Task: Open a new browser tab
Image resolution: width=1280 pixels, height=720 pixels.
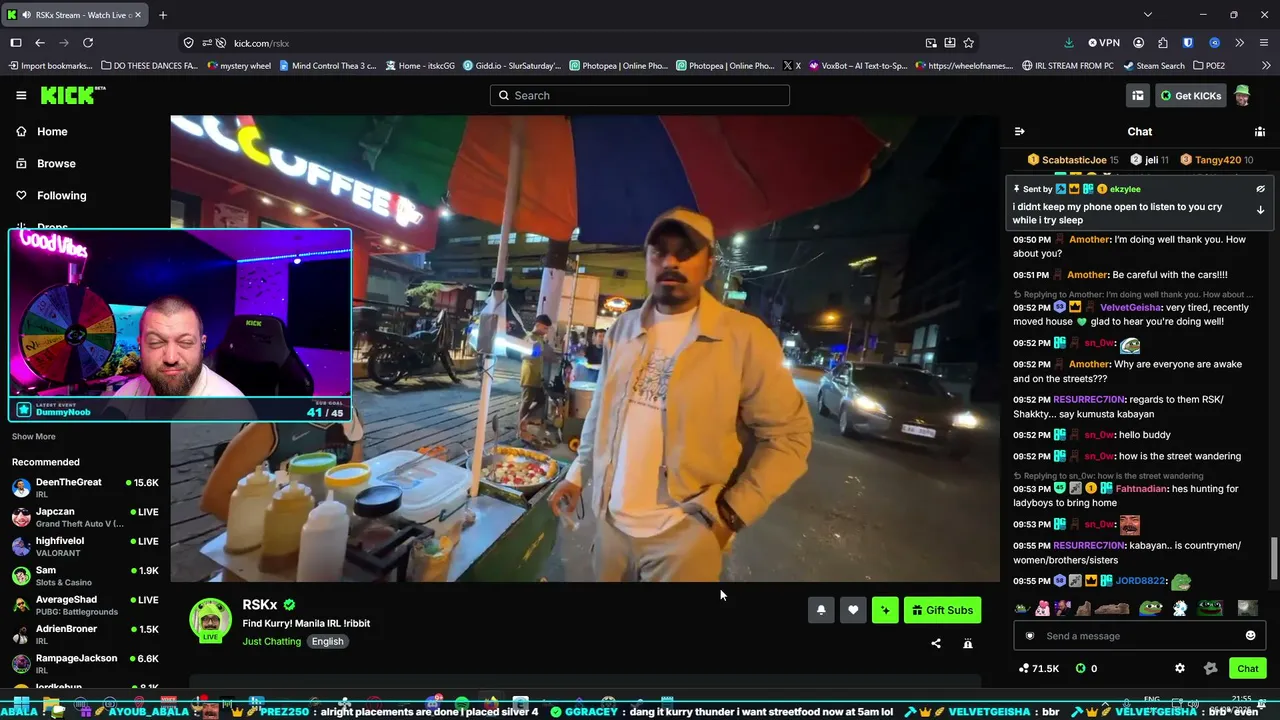Action: [163, 15]
